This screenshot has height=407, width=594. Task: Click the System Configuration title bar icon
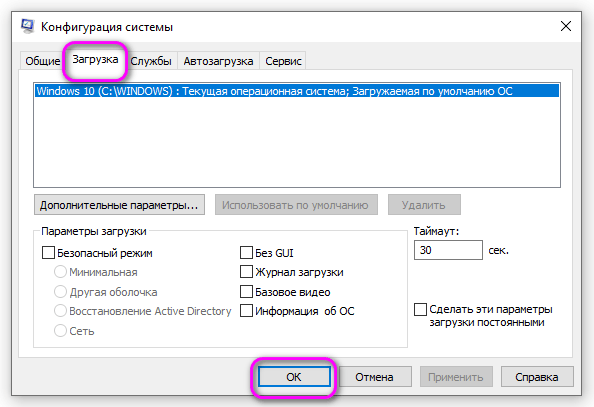(27, 26)
